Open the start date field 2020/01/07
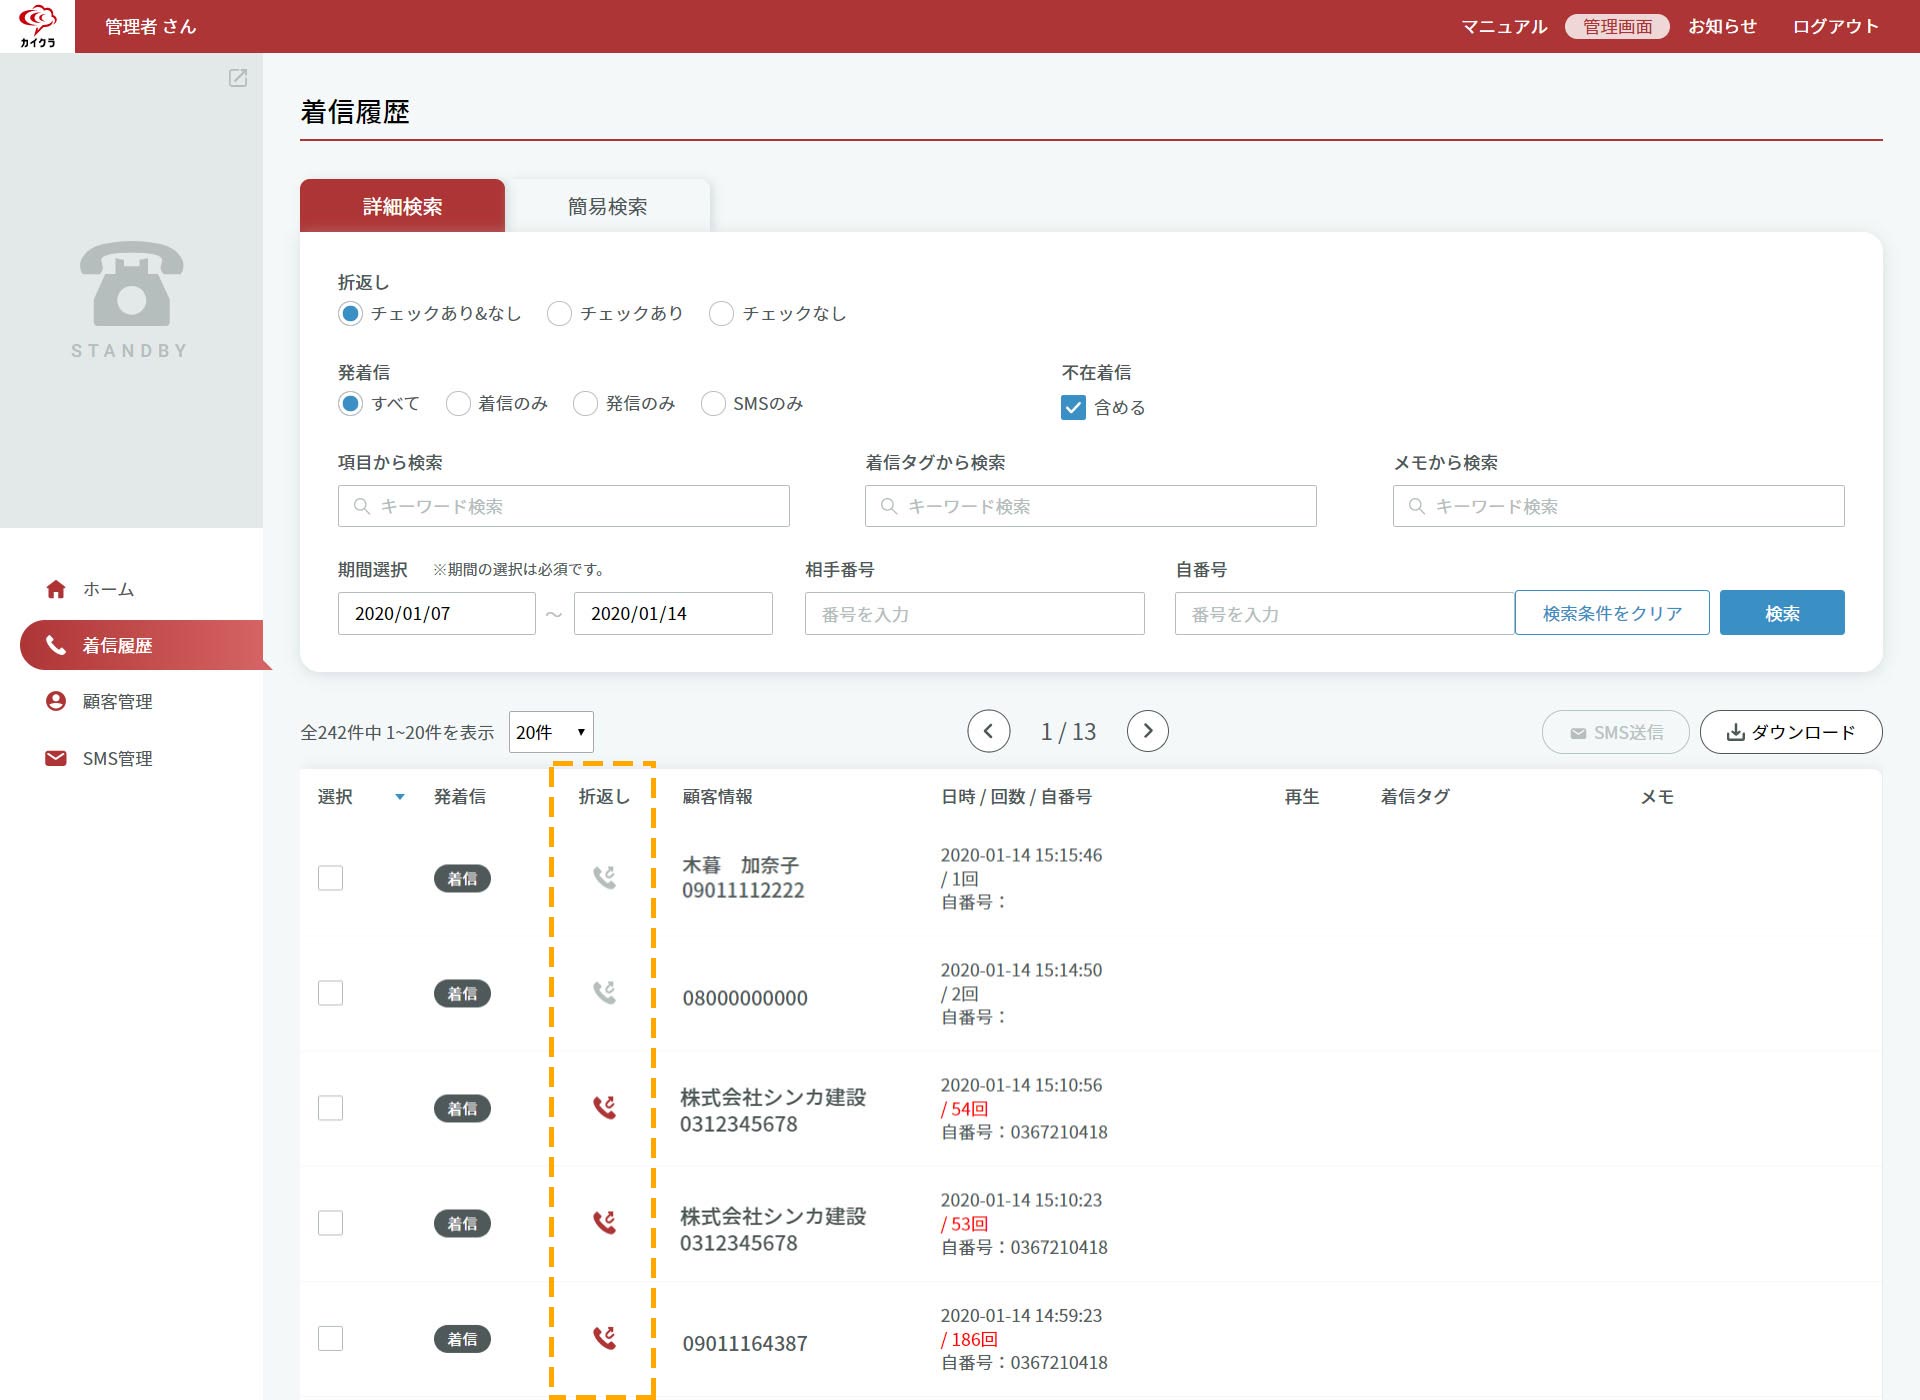Viewport: 1920px width, 1400px height. (x=437, y=613)
